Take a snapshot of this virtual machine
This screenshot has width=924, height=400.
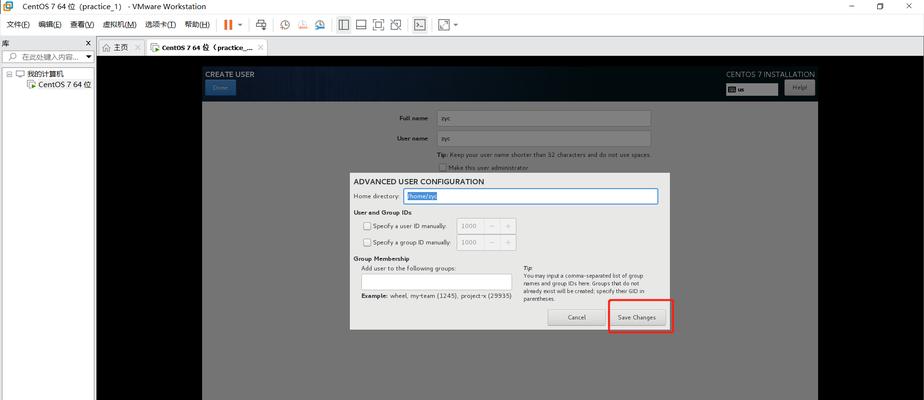[x=285, y=25]
